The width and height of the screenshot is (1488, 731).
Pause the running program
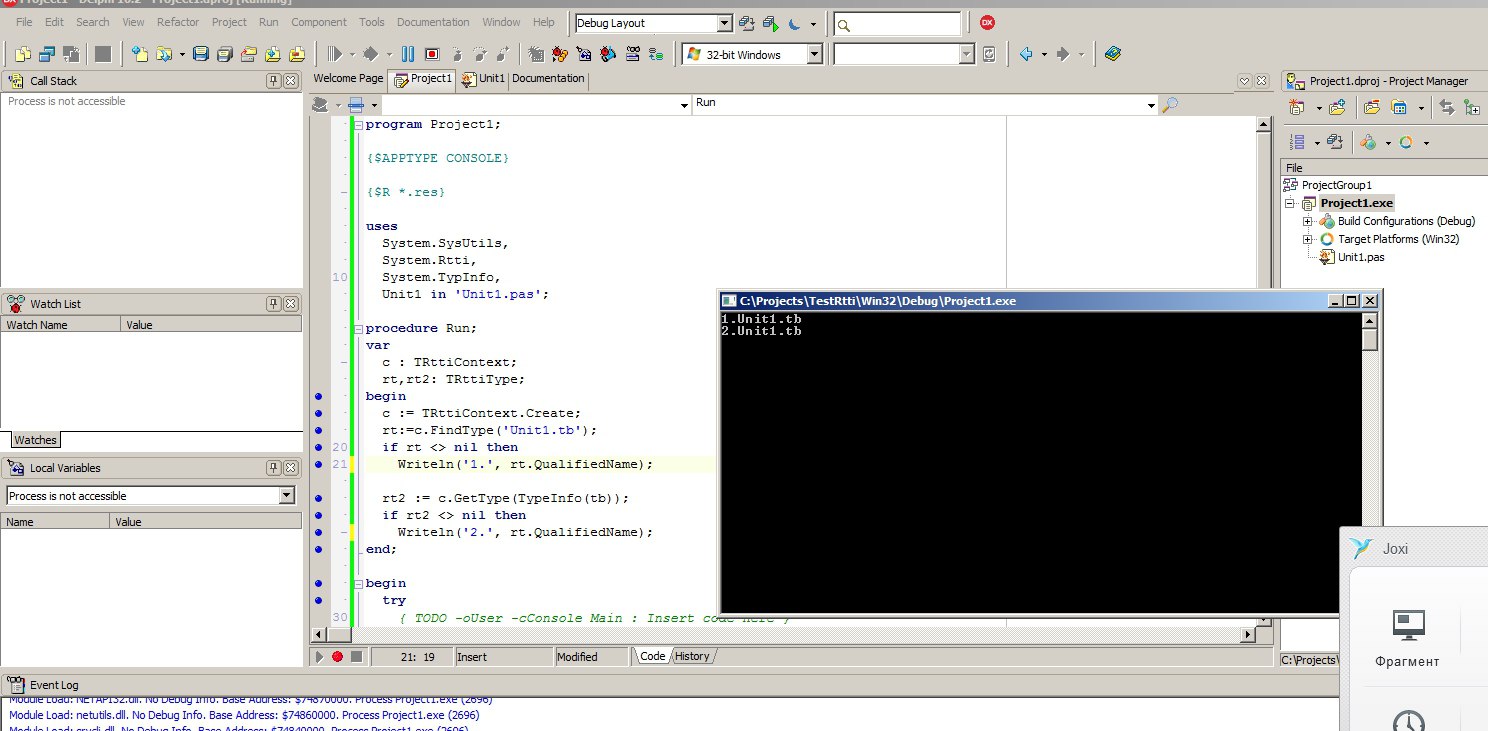point(408,54)
